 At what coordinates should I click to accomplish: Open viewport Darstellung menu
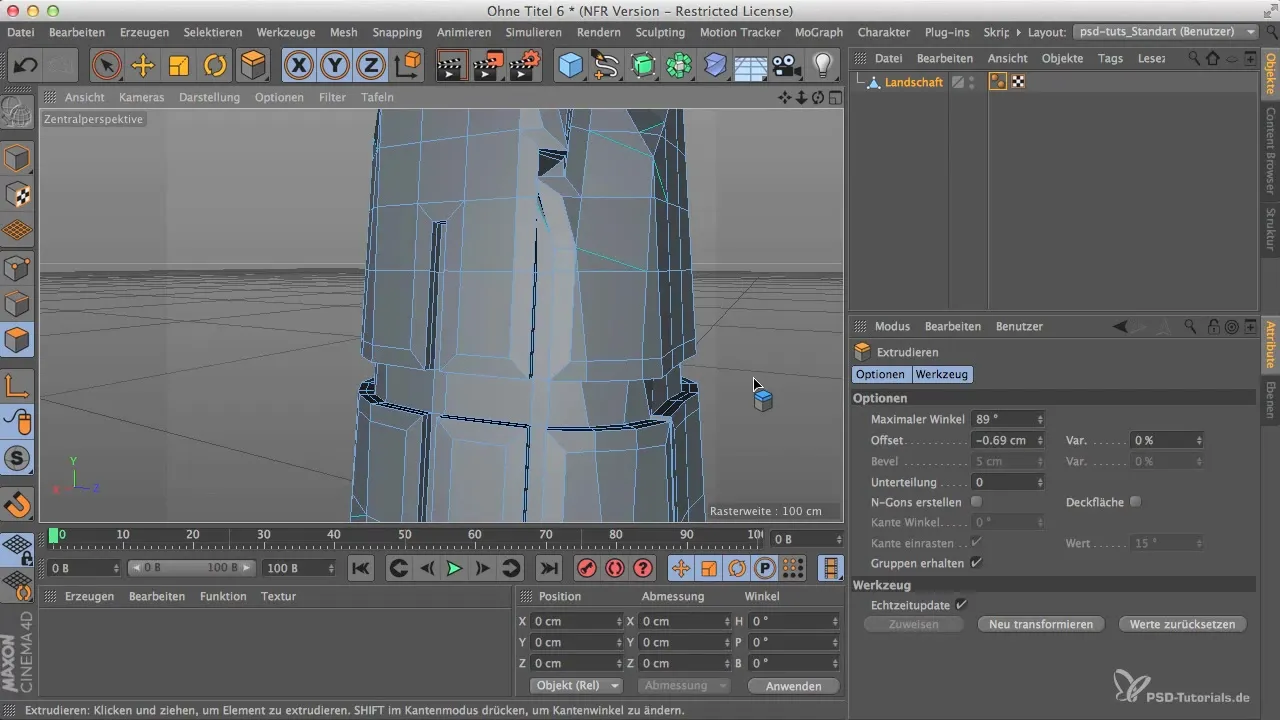pos(209,97)
